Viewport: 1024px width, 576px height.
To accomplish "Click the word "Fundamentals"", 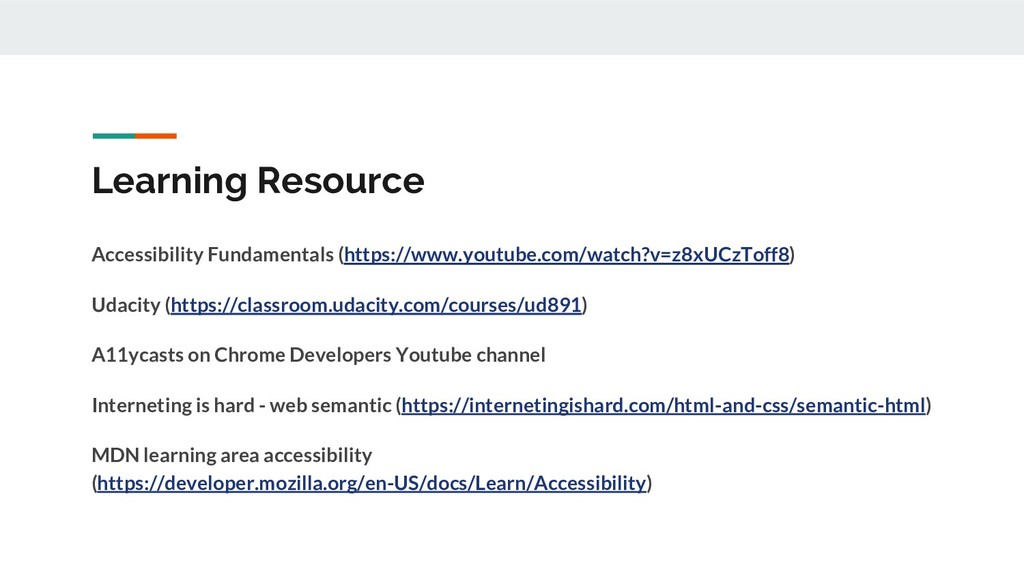I will 270,255.
